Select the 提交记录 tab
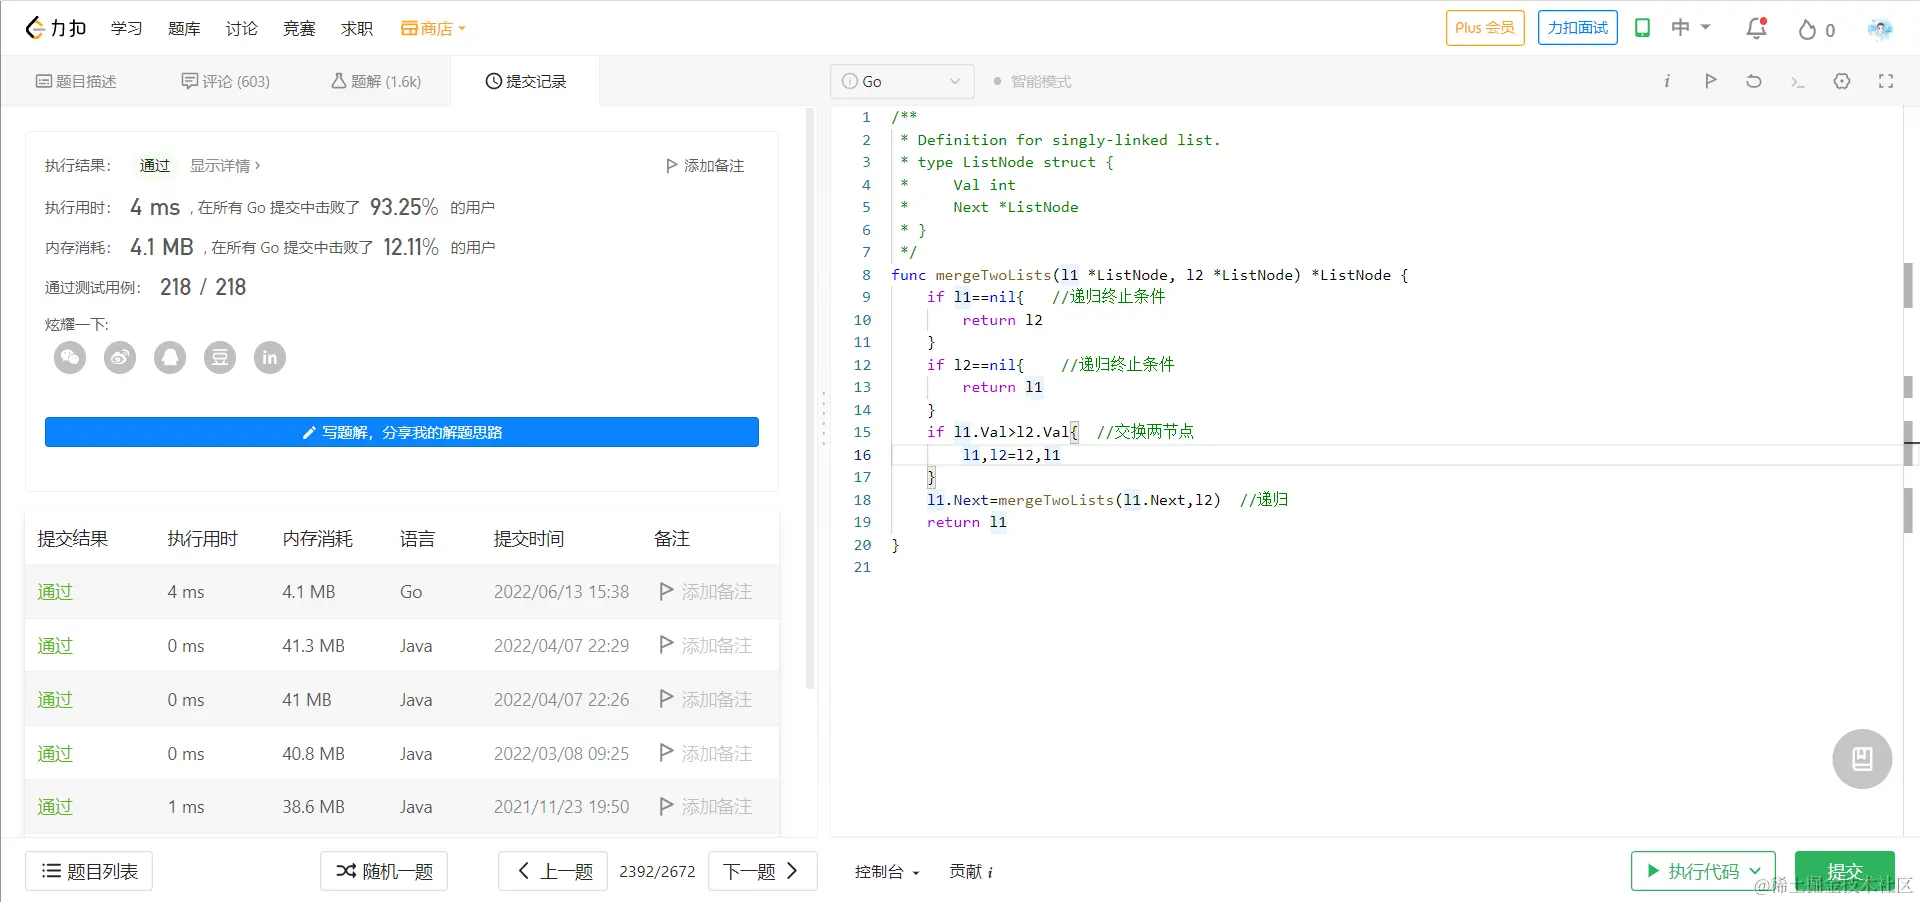1920x902 pixels. pos(526,81)
